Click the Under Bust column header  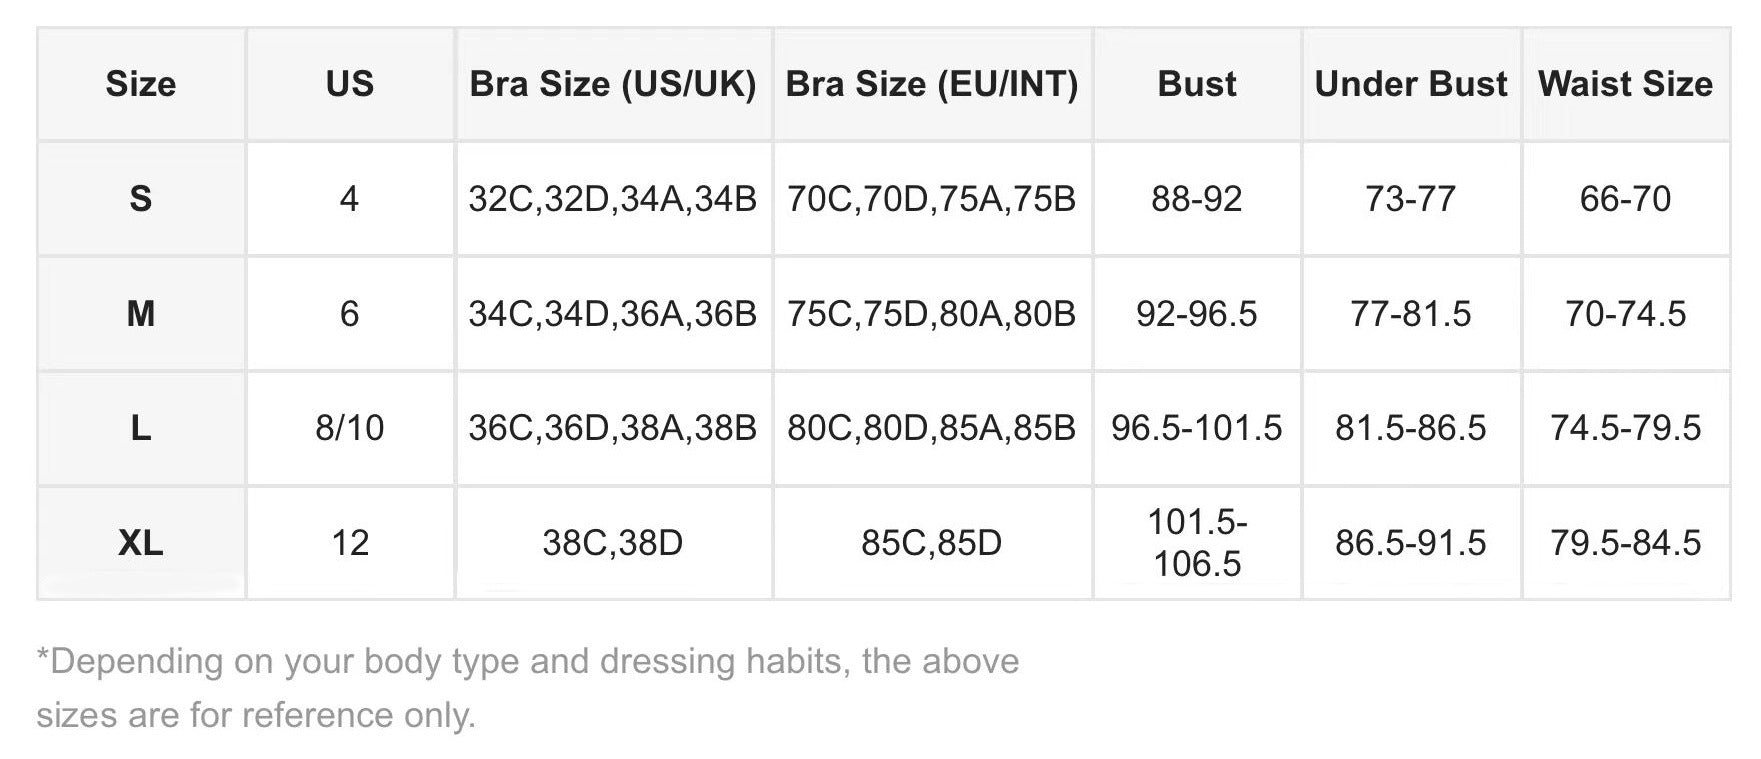(1411, 84)
